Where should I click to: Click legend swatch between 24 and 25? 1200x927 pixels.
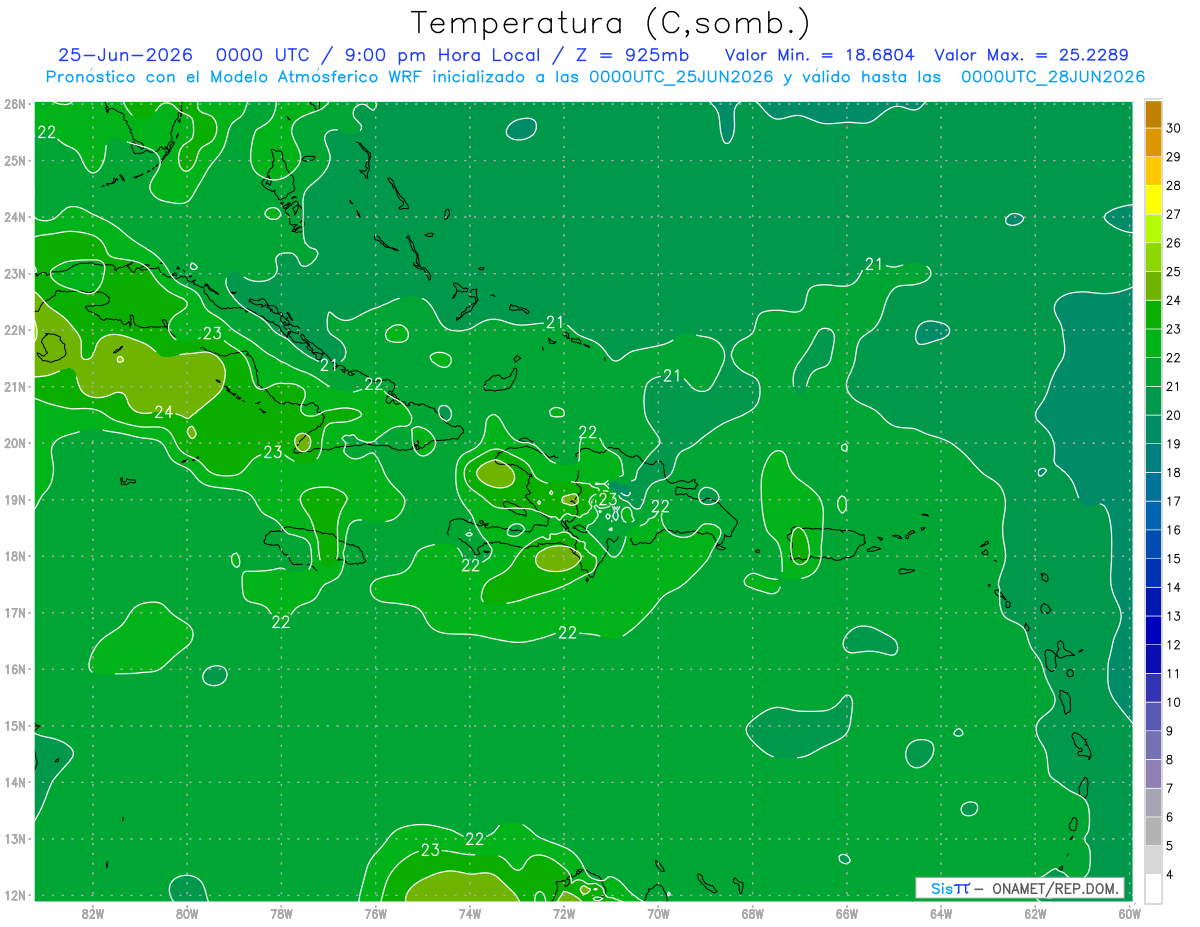(1153, 286)
